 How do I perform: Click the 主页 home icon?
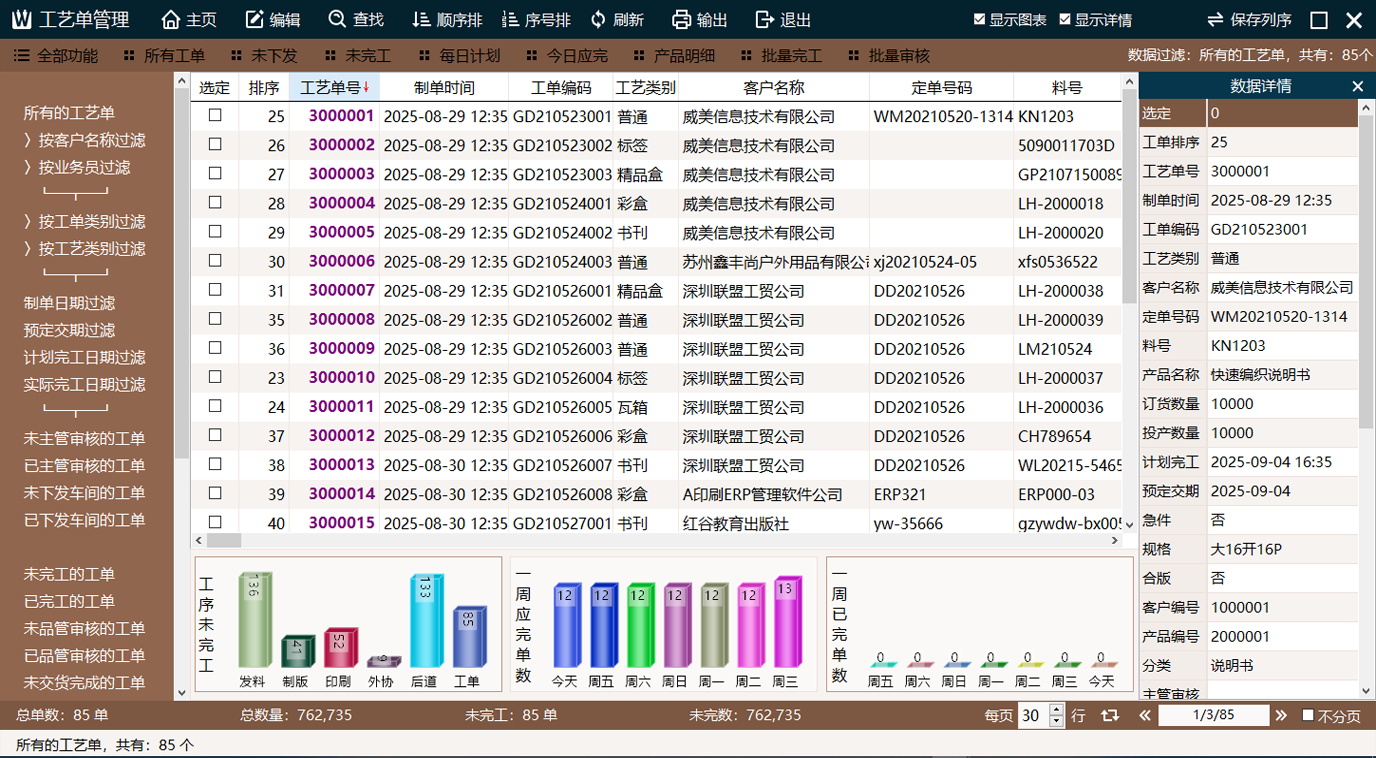[171, 20]
